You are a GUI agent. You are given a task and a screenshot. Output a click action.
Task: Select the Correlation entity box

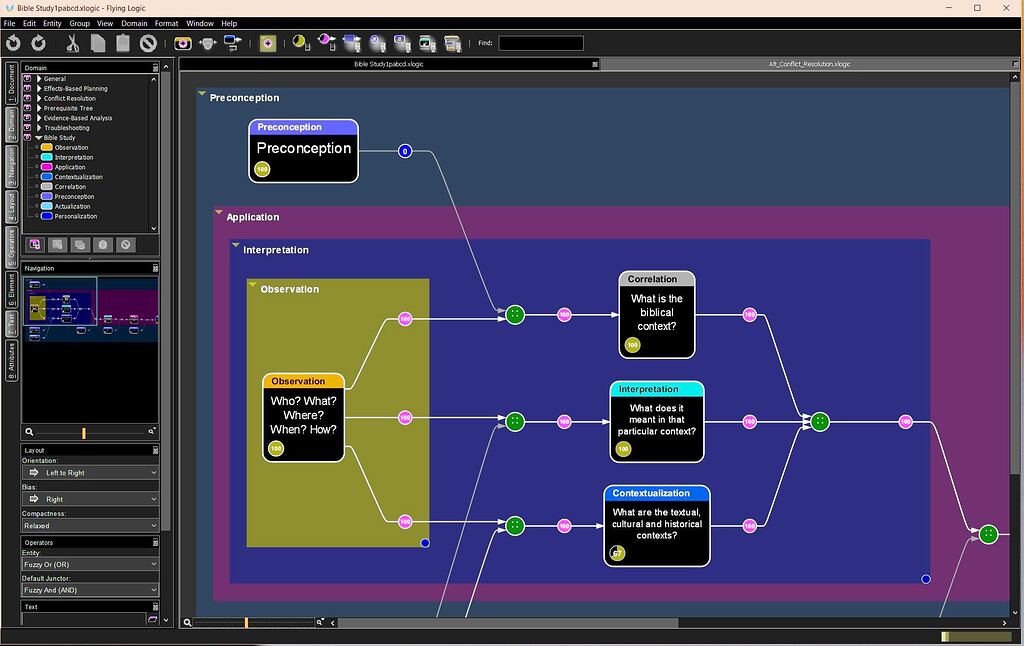656,315
